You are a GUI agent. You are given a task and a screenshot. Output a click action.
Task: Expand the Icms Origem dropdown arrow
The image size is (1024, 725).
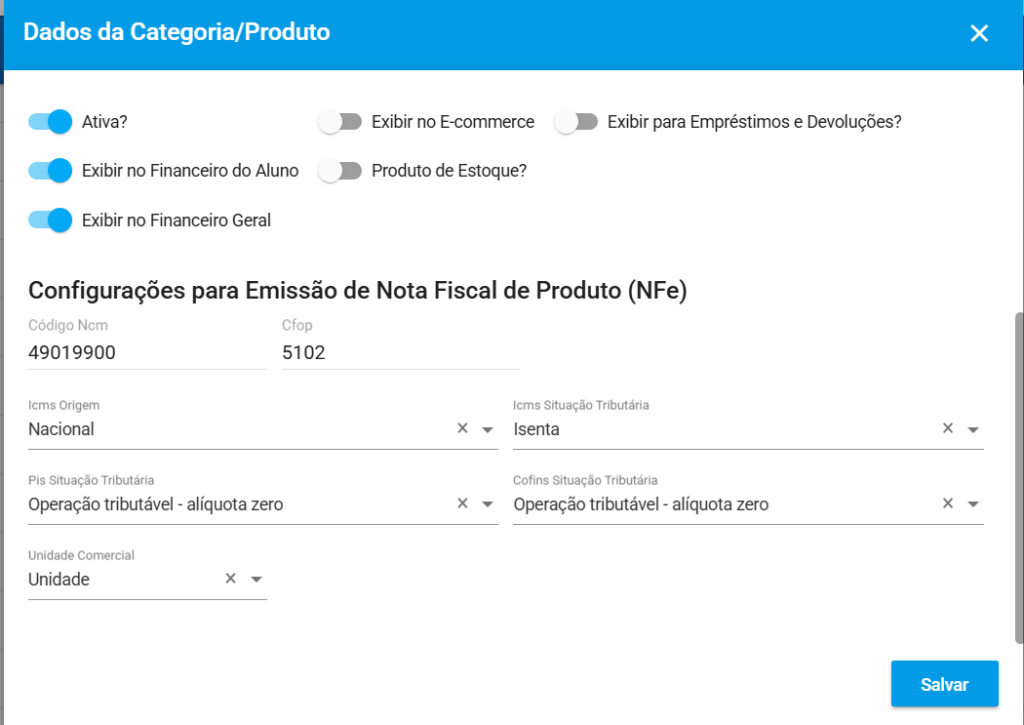[488, 430]
